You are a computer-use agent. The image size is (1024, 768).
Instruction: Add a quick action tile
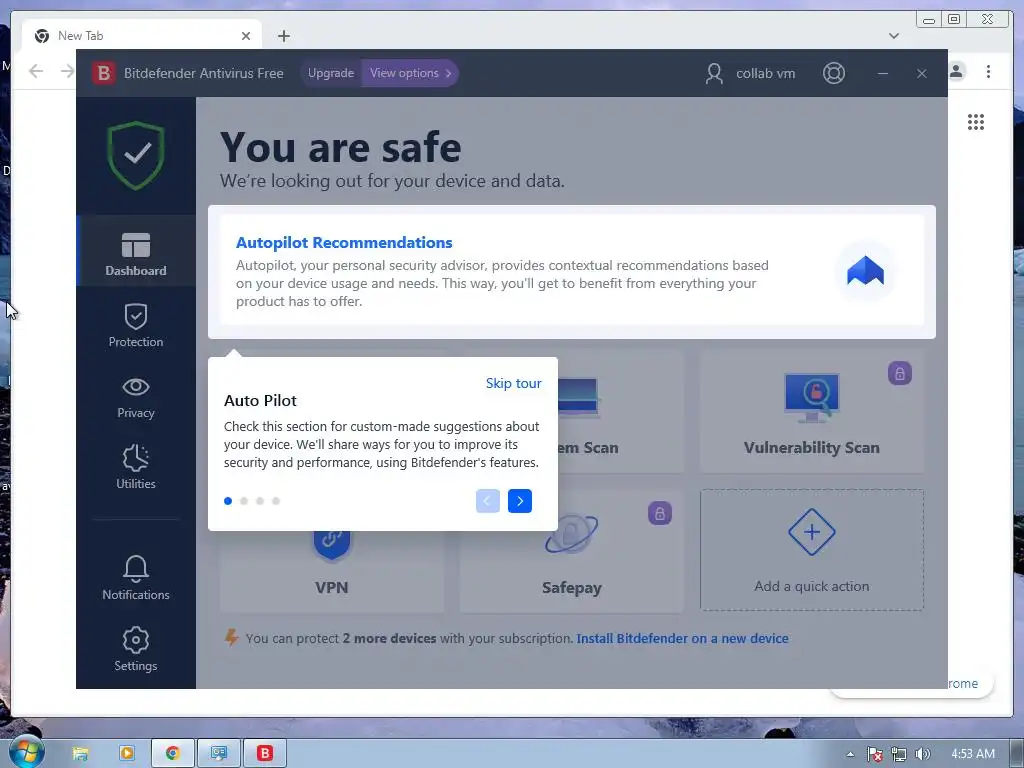812,550
